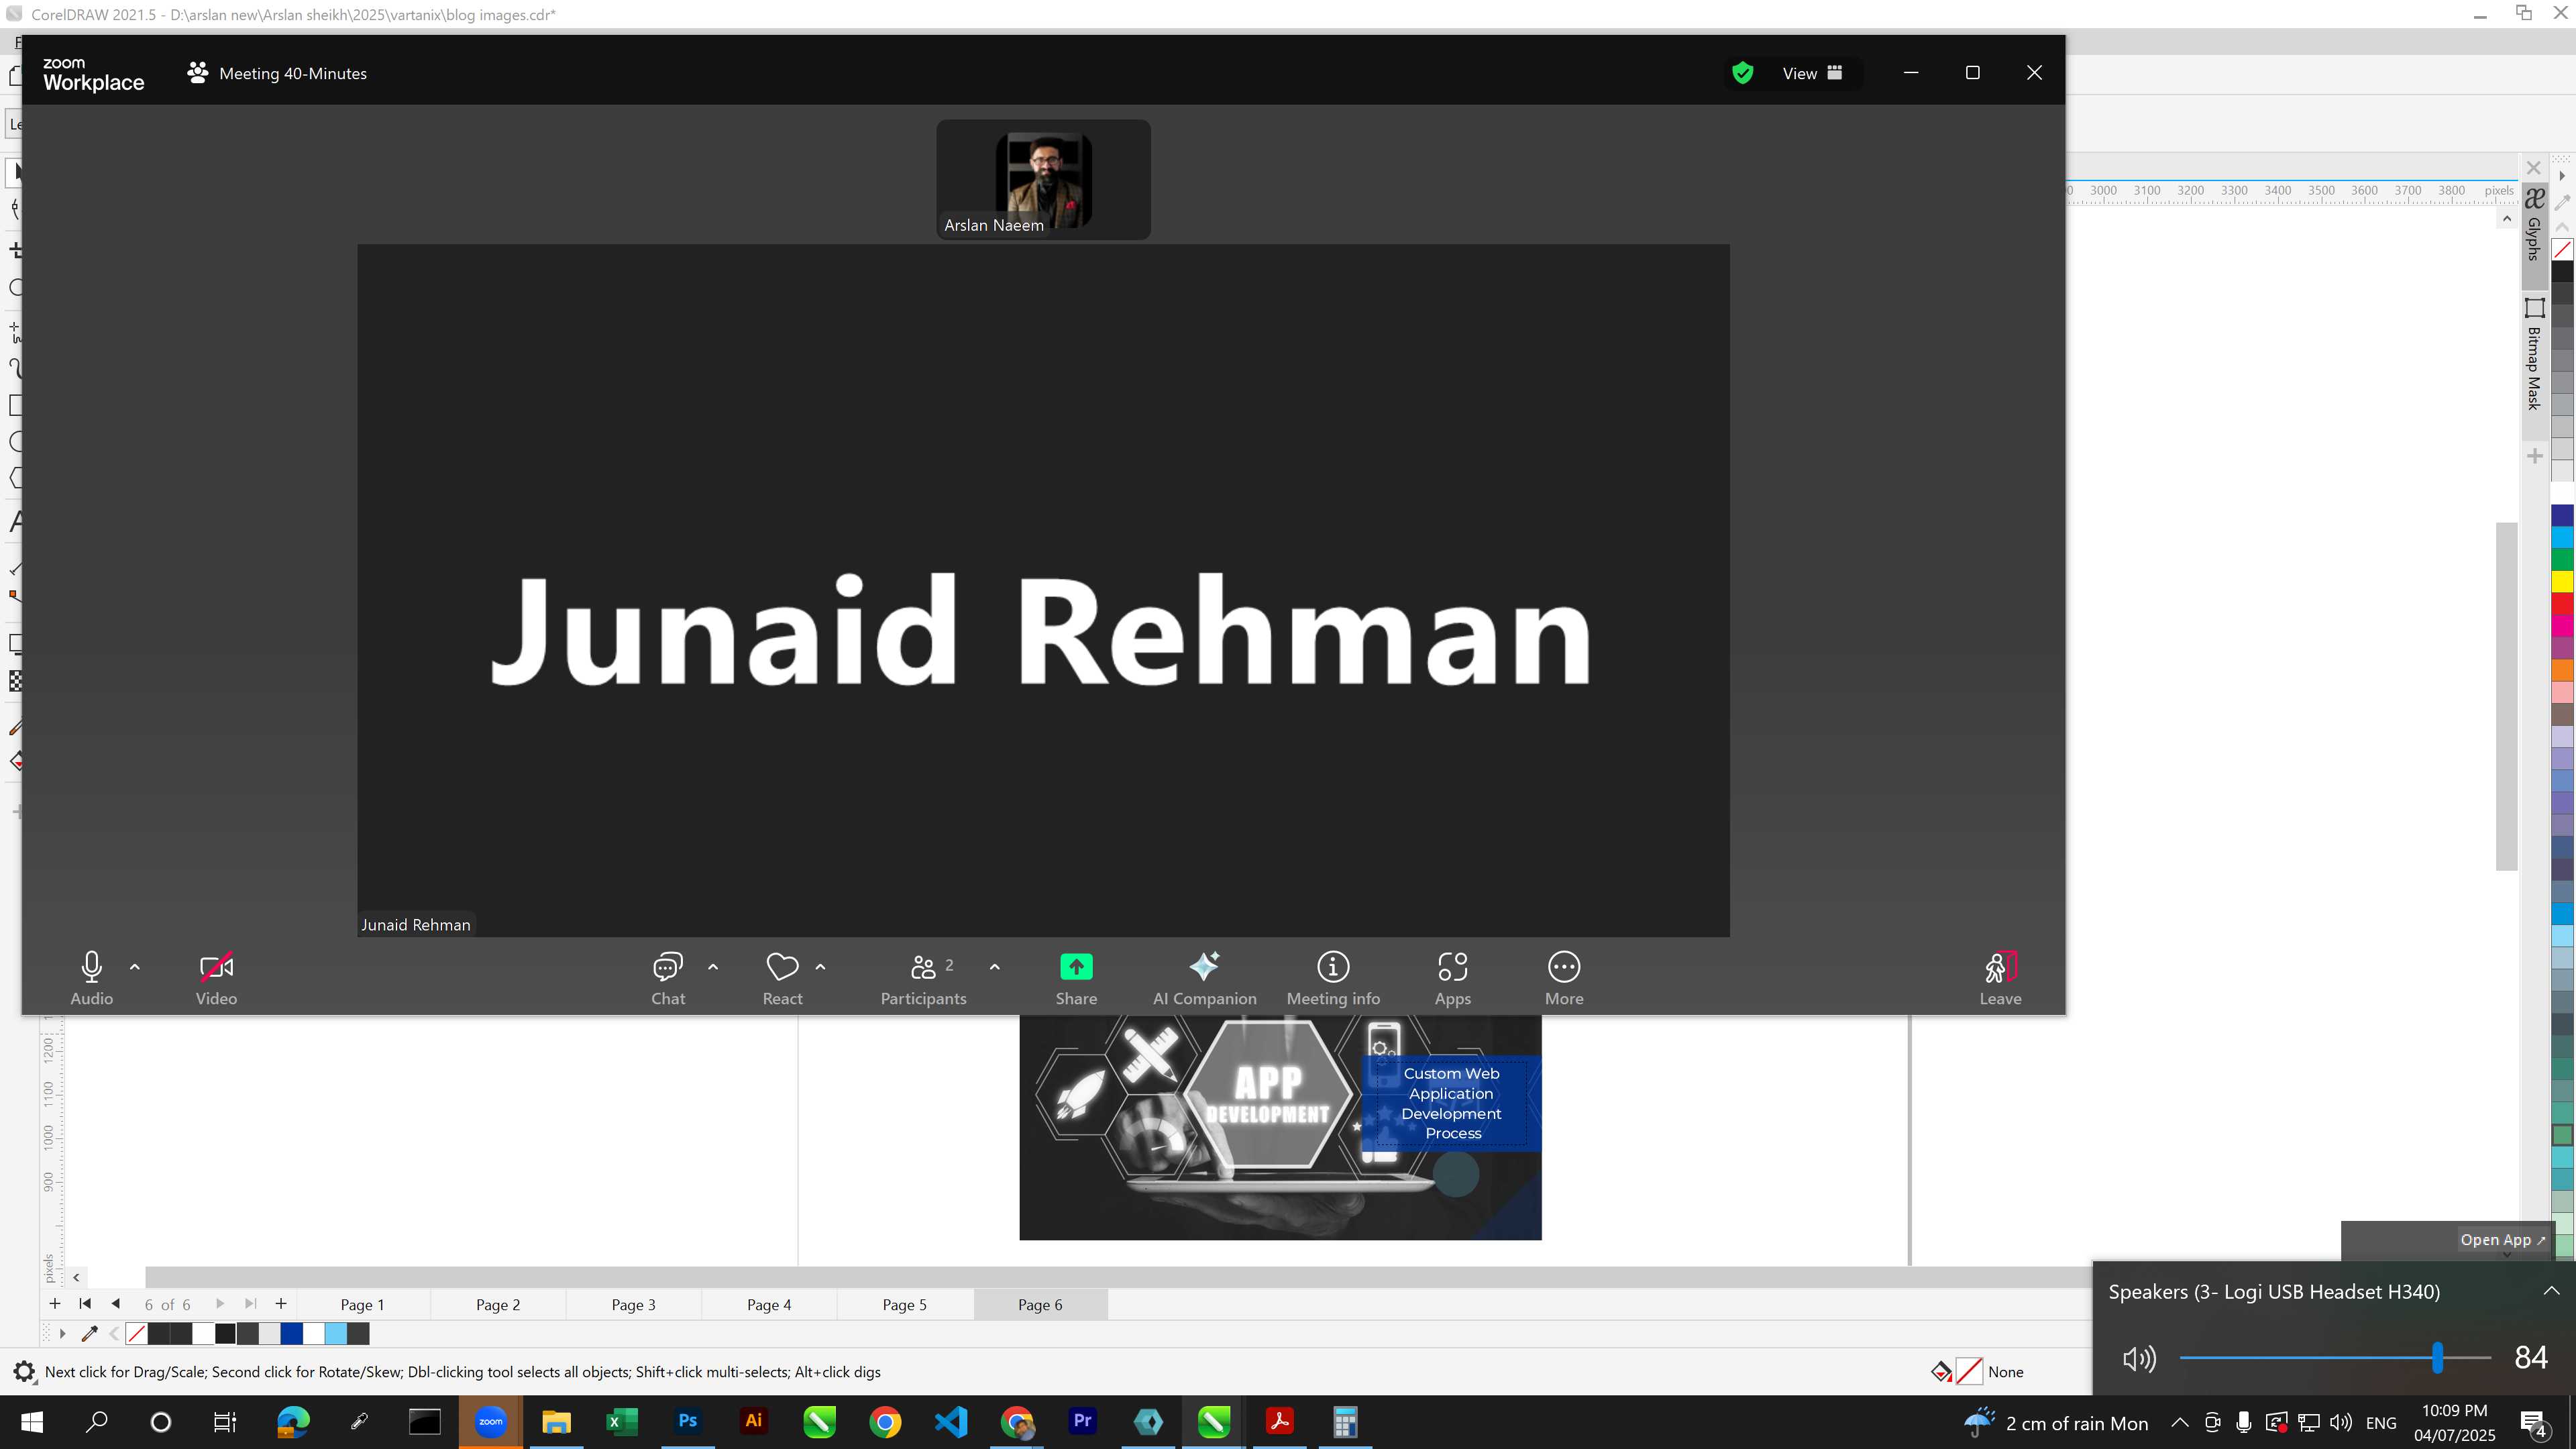This screenshot has width=2576, height=1449.
Task: Click the green encryption shield icon
Action: coord(1742,73)
